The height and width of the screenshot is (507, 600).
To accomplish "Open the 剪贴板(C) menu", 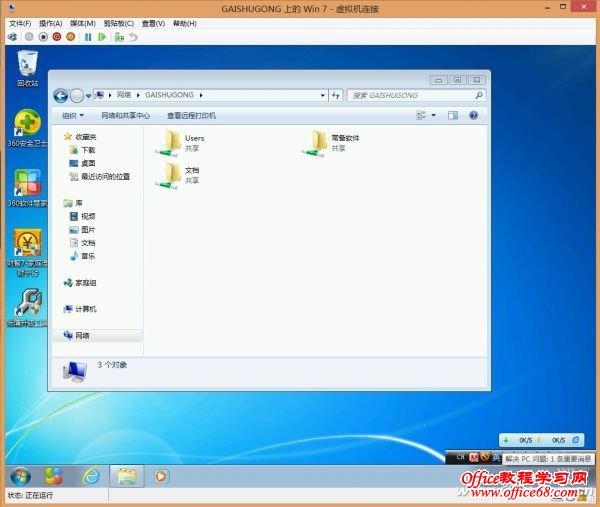I will pos(119,24).
